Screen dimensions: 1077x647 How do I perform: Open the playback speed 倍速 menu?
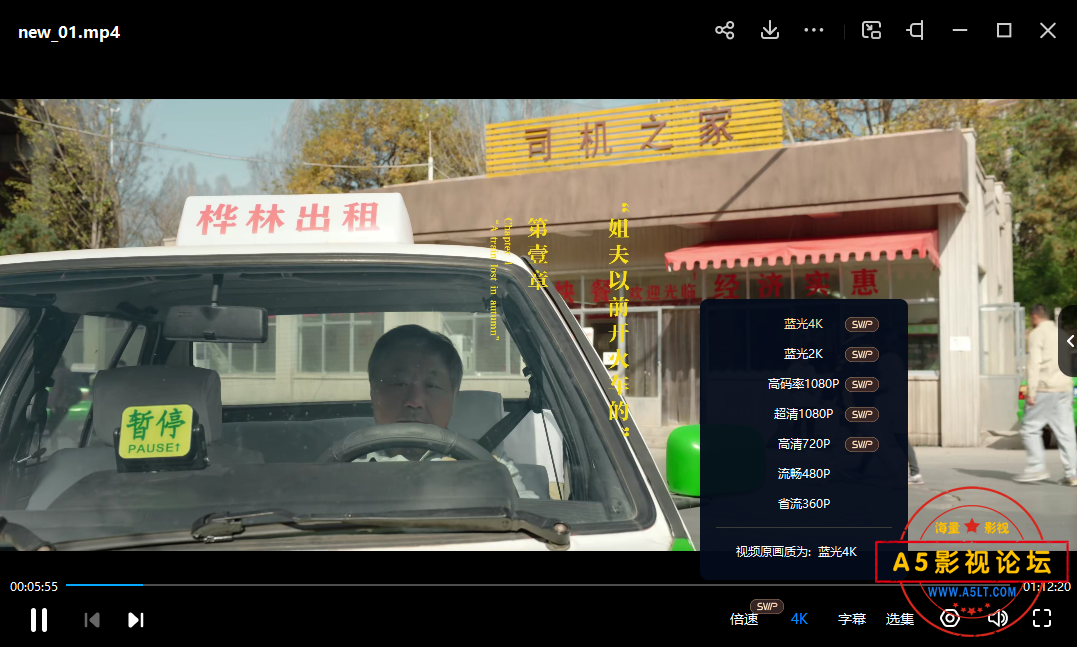(x=744, y=619)
